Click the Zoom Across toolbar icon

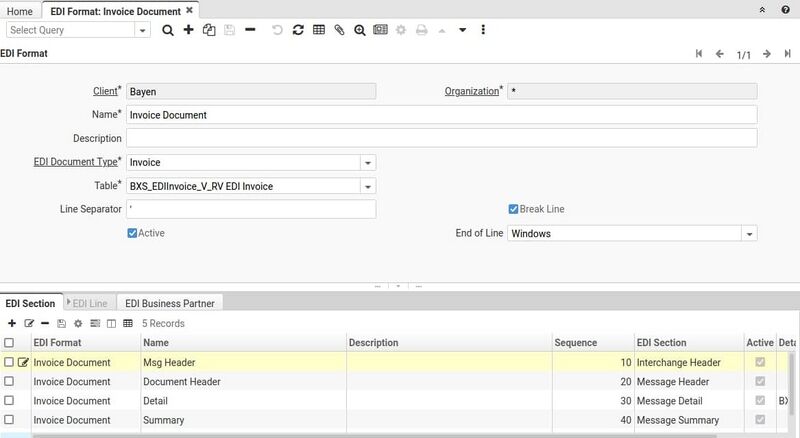coord(359,30)
